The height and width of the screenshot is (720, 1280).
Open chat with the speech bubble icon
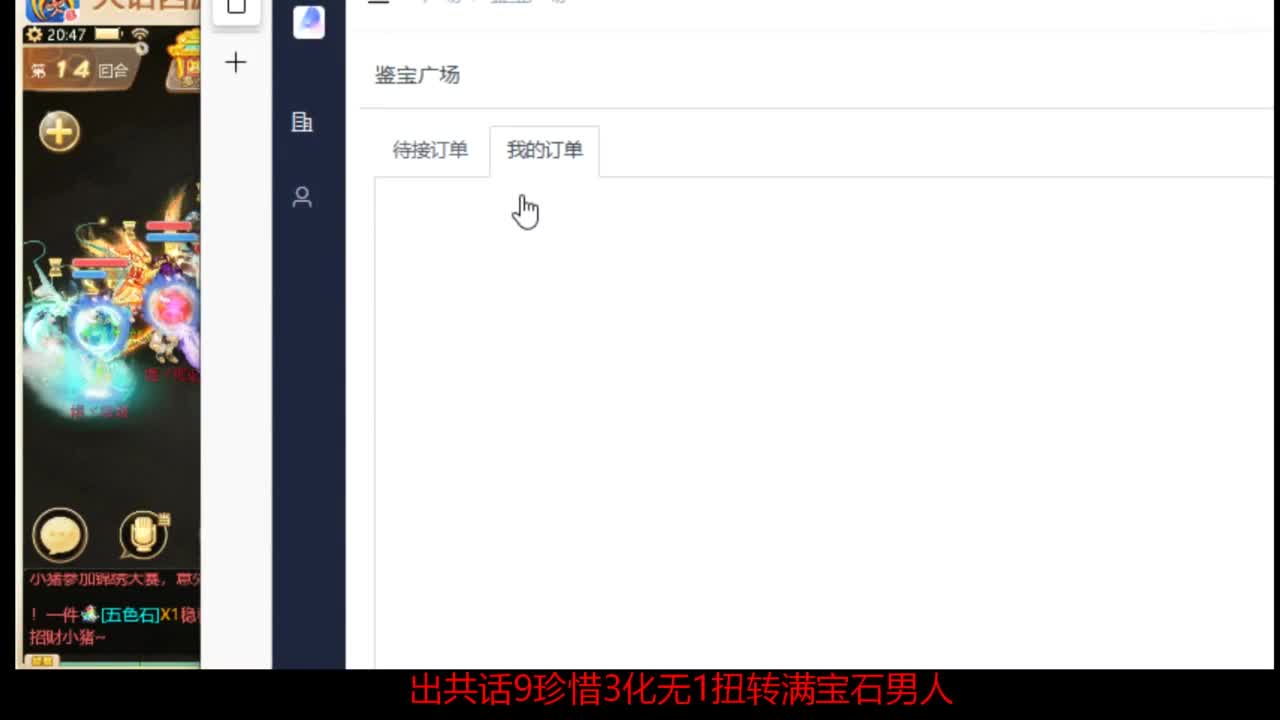(x=59, y=536)
